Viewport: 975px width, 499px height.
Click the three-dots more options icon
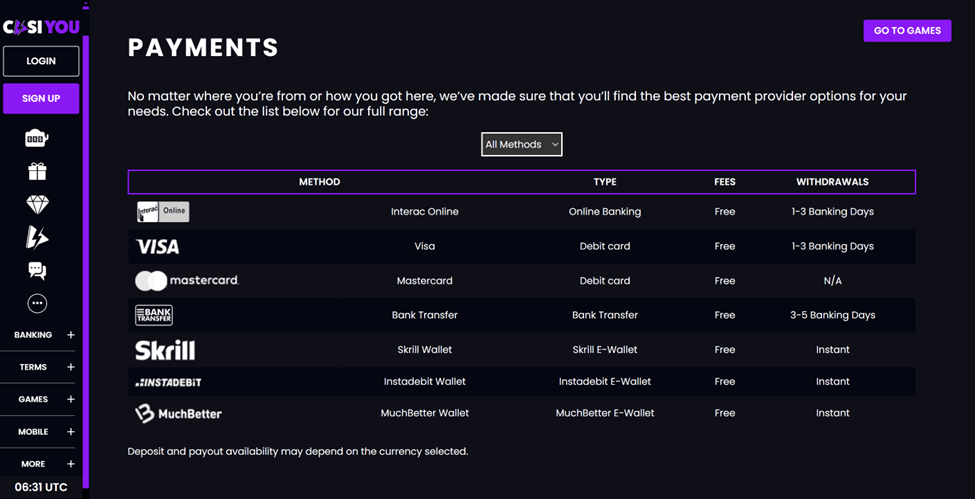37,303
